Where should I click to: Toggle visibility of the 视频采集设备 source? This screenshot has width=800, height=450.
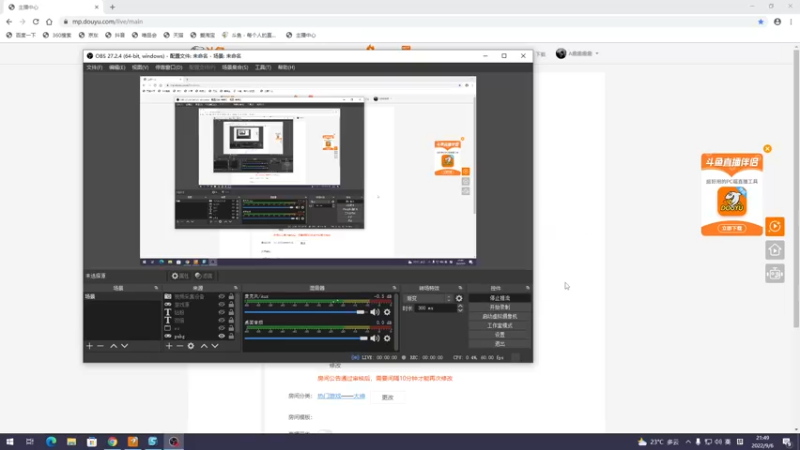221,296
